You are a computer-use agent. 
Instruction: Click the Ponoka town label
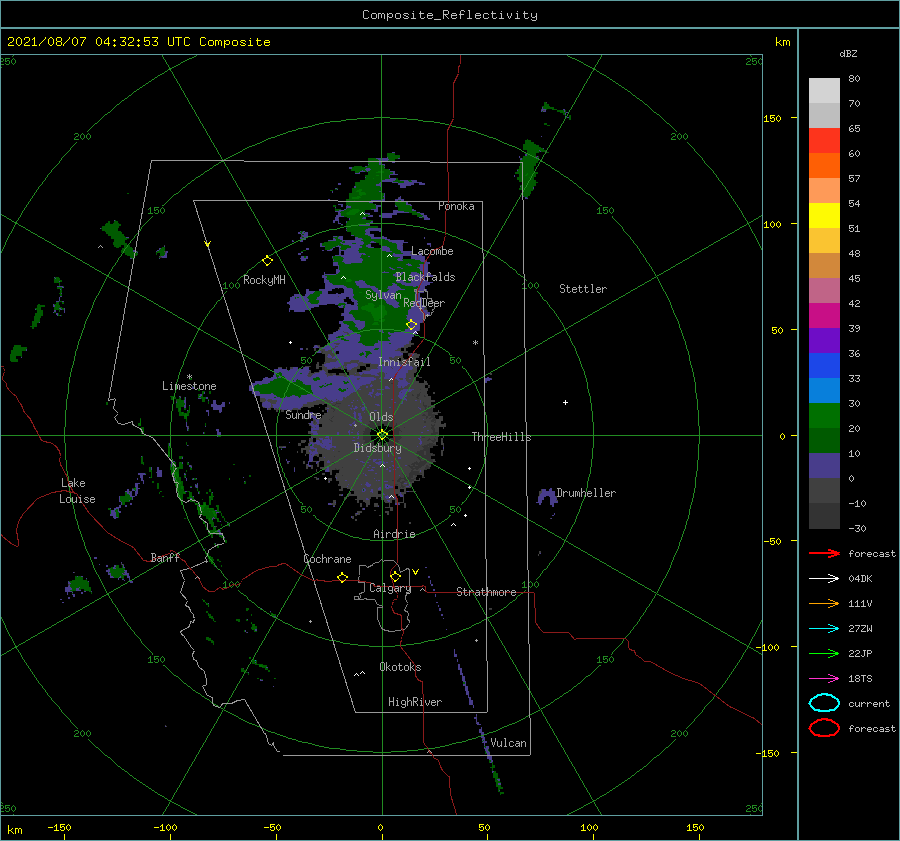[x=456, y=206]
